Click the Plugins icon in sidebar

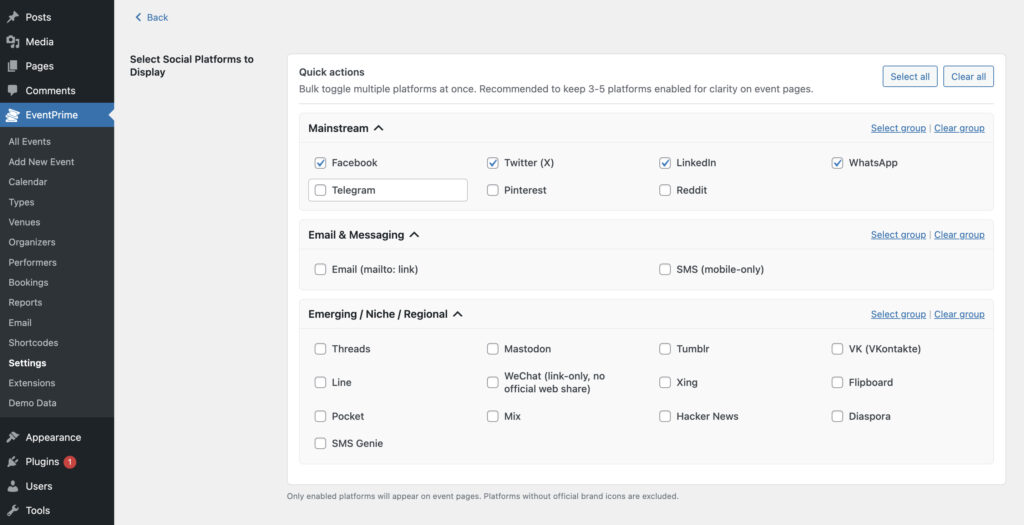13,462
